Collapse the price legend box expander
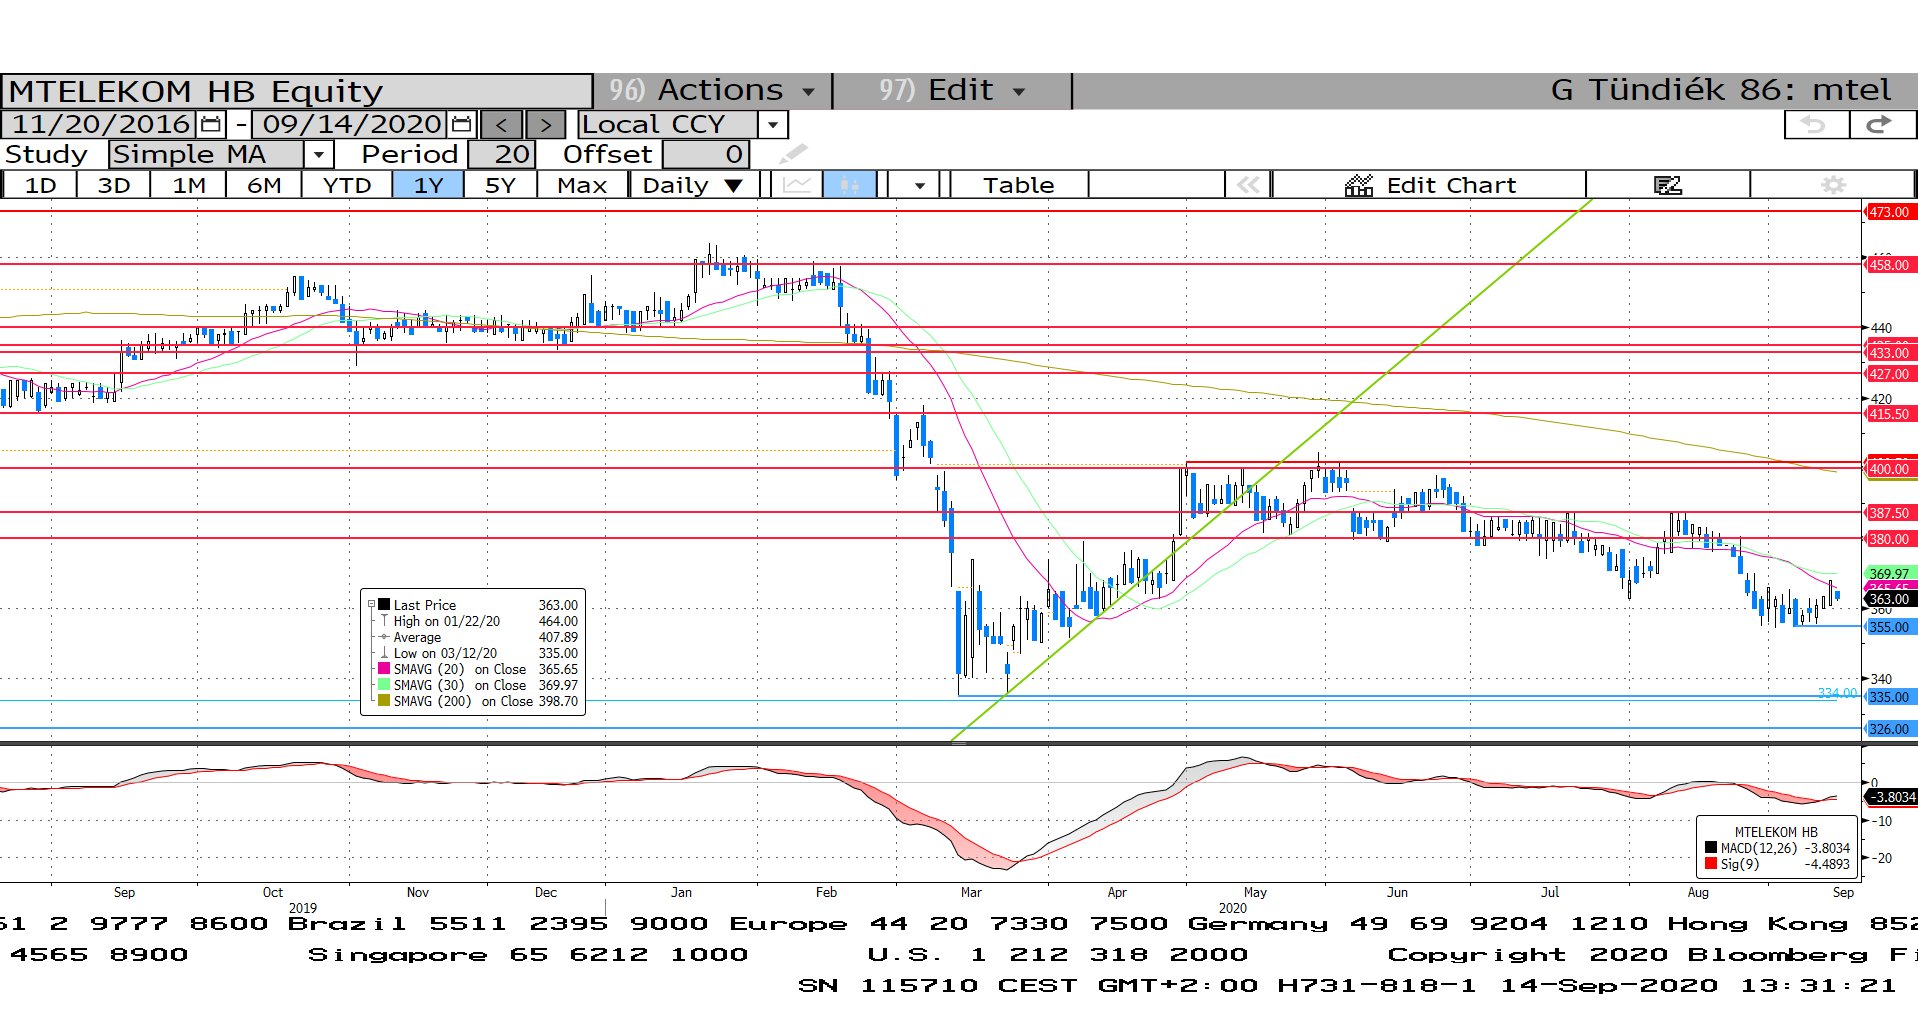Image resolution: width=1918 pixels, height=1025 pixels. 371,605
